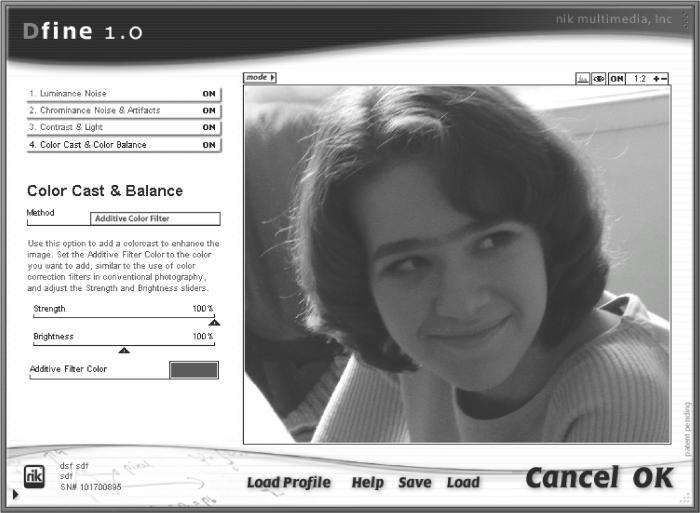The image size is (700, 513).
Task: Zoom in with the plus icon
Action: [x=656, y=79]
